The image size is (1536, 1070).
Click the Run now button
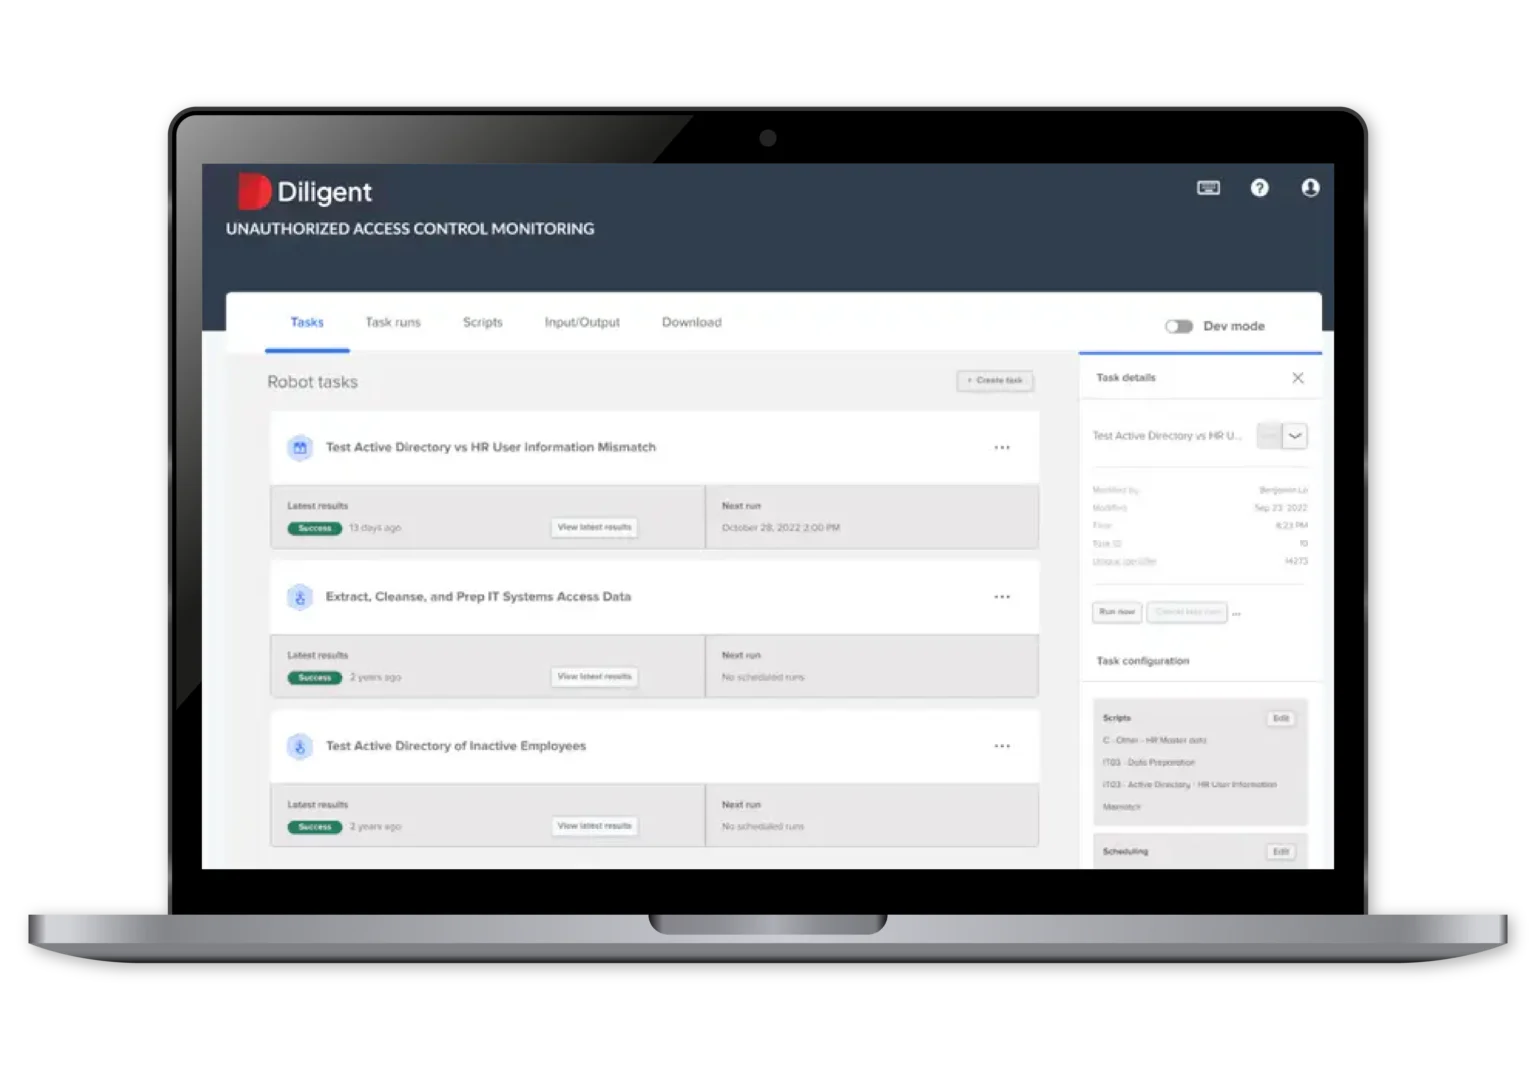[x=1116, y=612]
